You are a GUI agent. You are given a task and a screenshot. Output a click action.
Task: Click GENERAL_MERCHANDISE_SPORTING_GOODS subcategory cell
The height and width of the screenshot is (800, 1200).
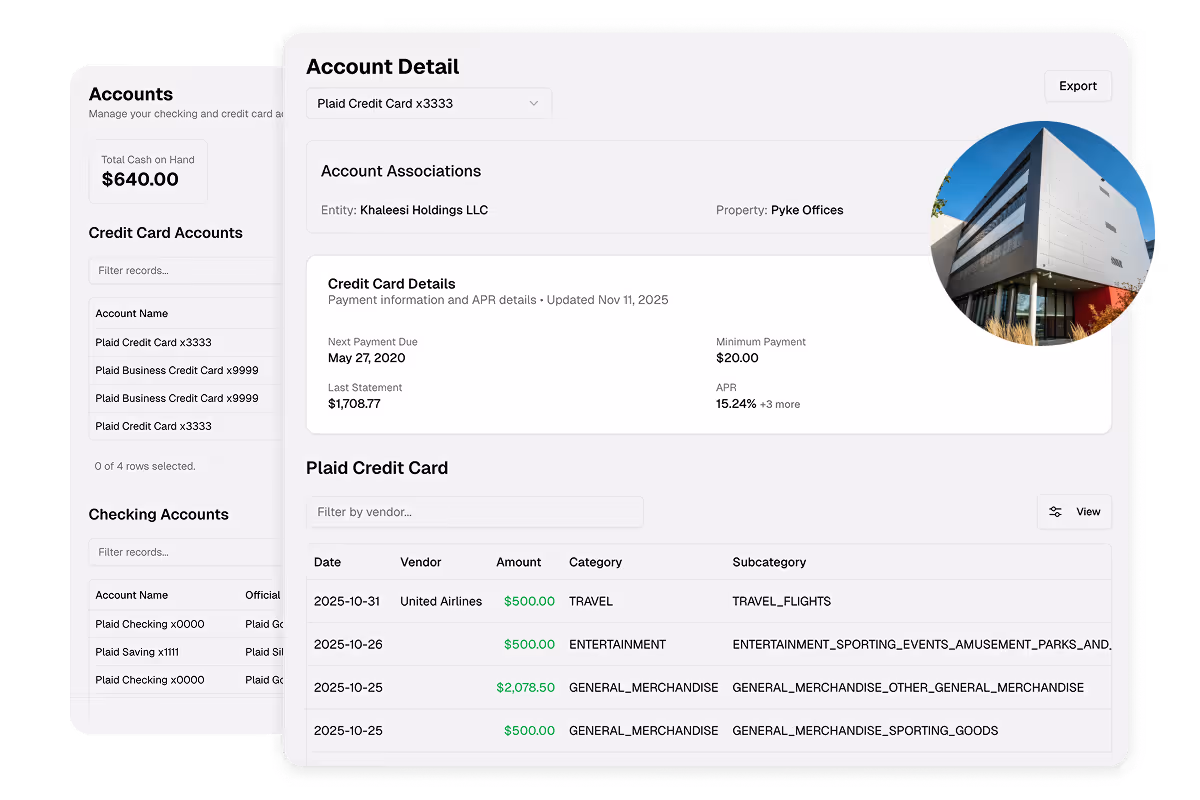click(x=865, y=731)
